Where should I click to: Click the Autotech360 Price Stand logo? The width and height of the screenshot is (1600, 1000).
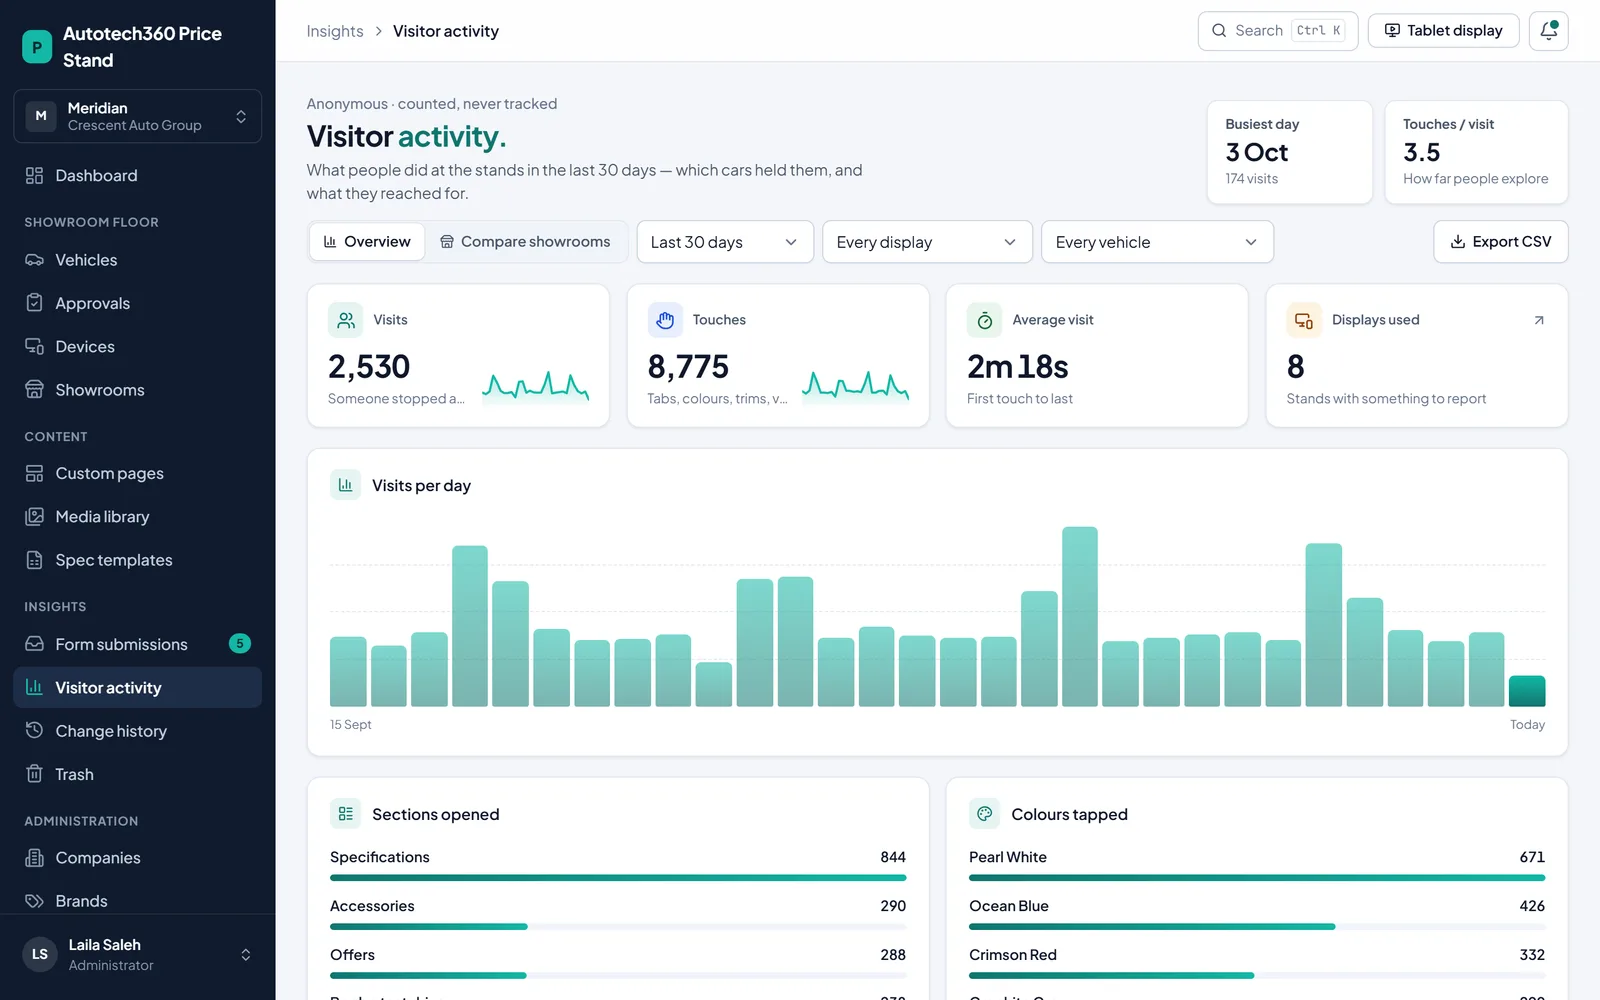37,46
